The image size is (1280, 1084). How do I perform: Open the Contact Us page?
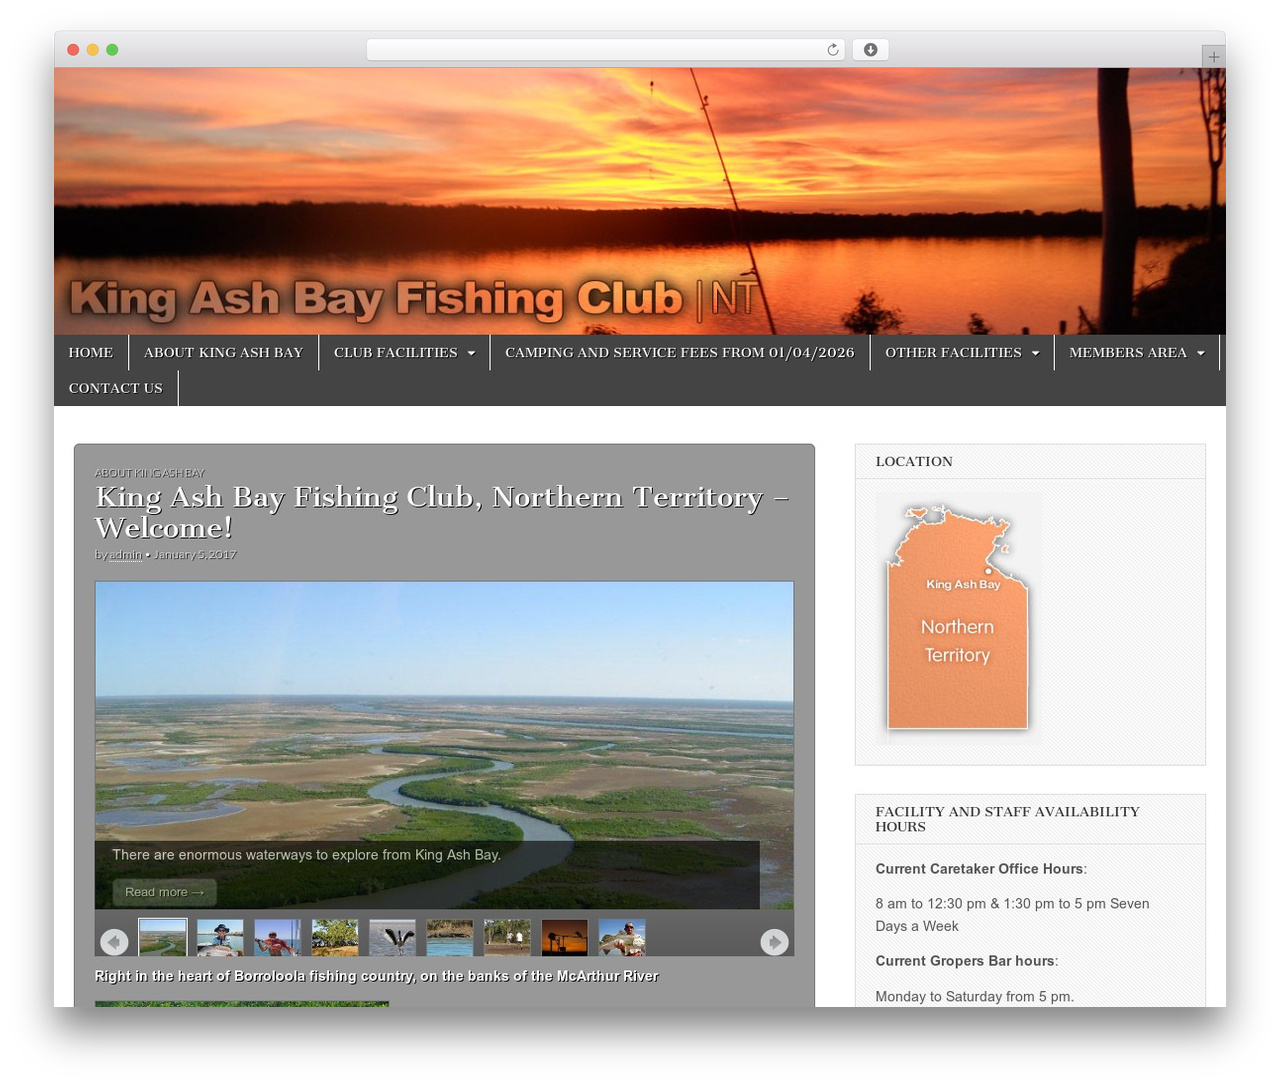116,388
